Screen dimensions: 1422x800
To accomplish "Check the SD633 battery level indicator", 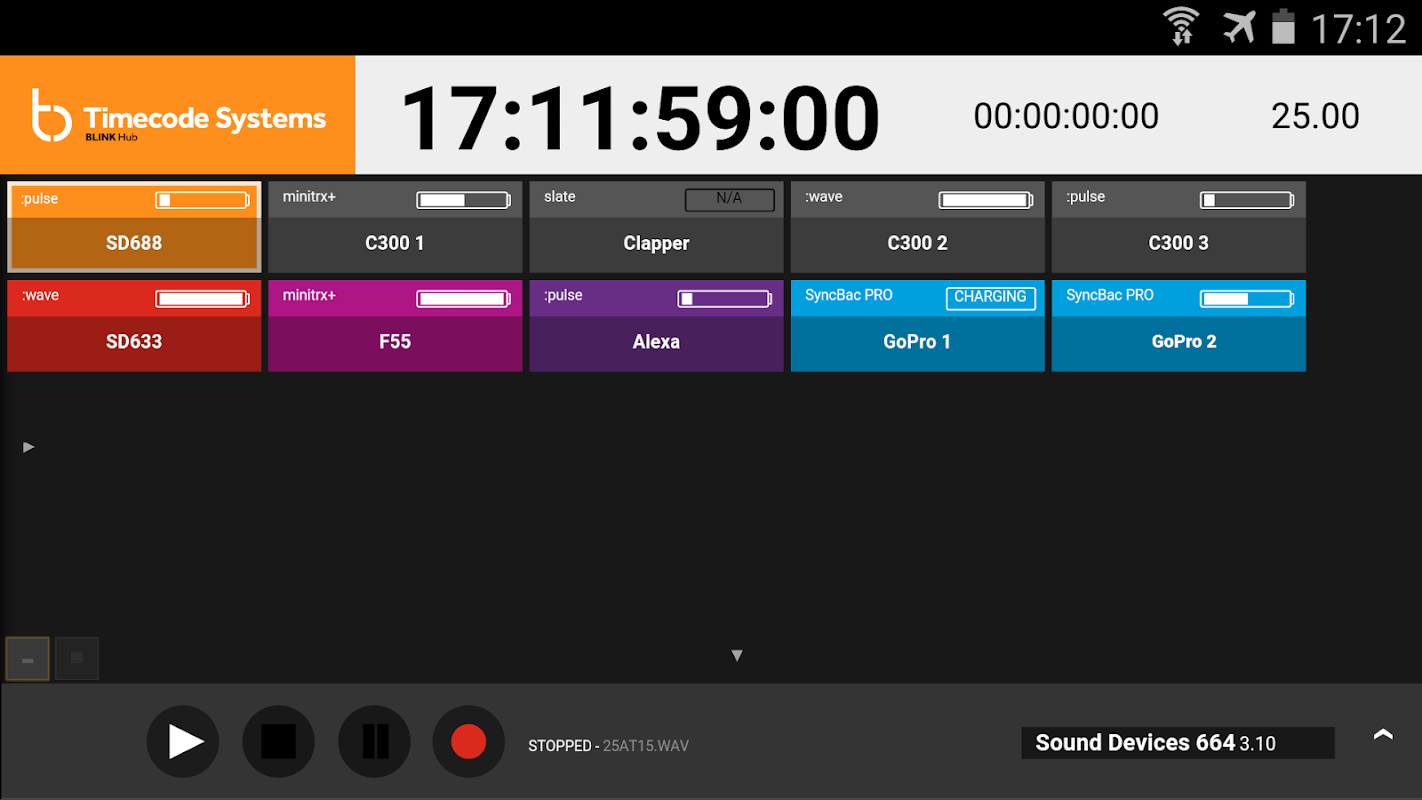I will point(202,298).
